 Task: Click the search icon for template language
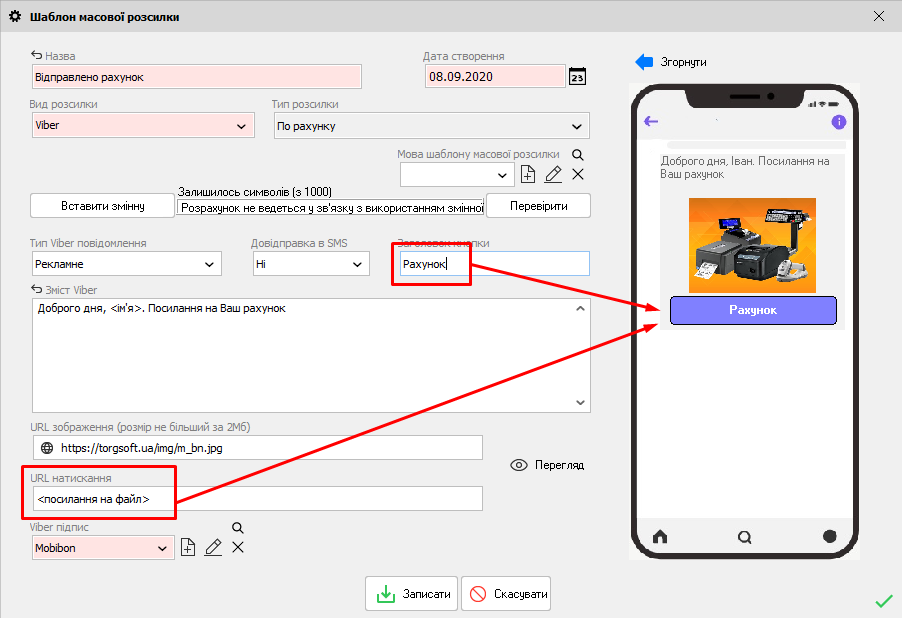point(577,155)
